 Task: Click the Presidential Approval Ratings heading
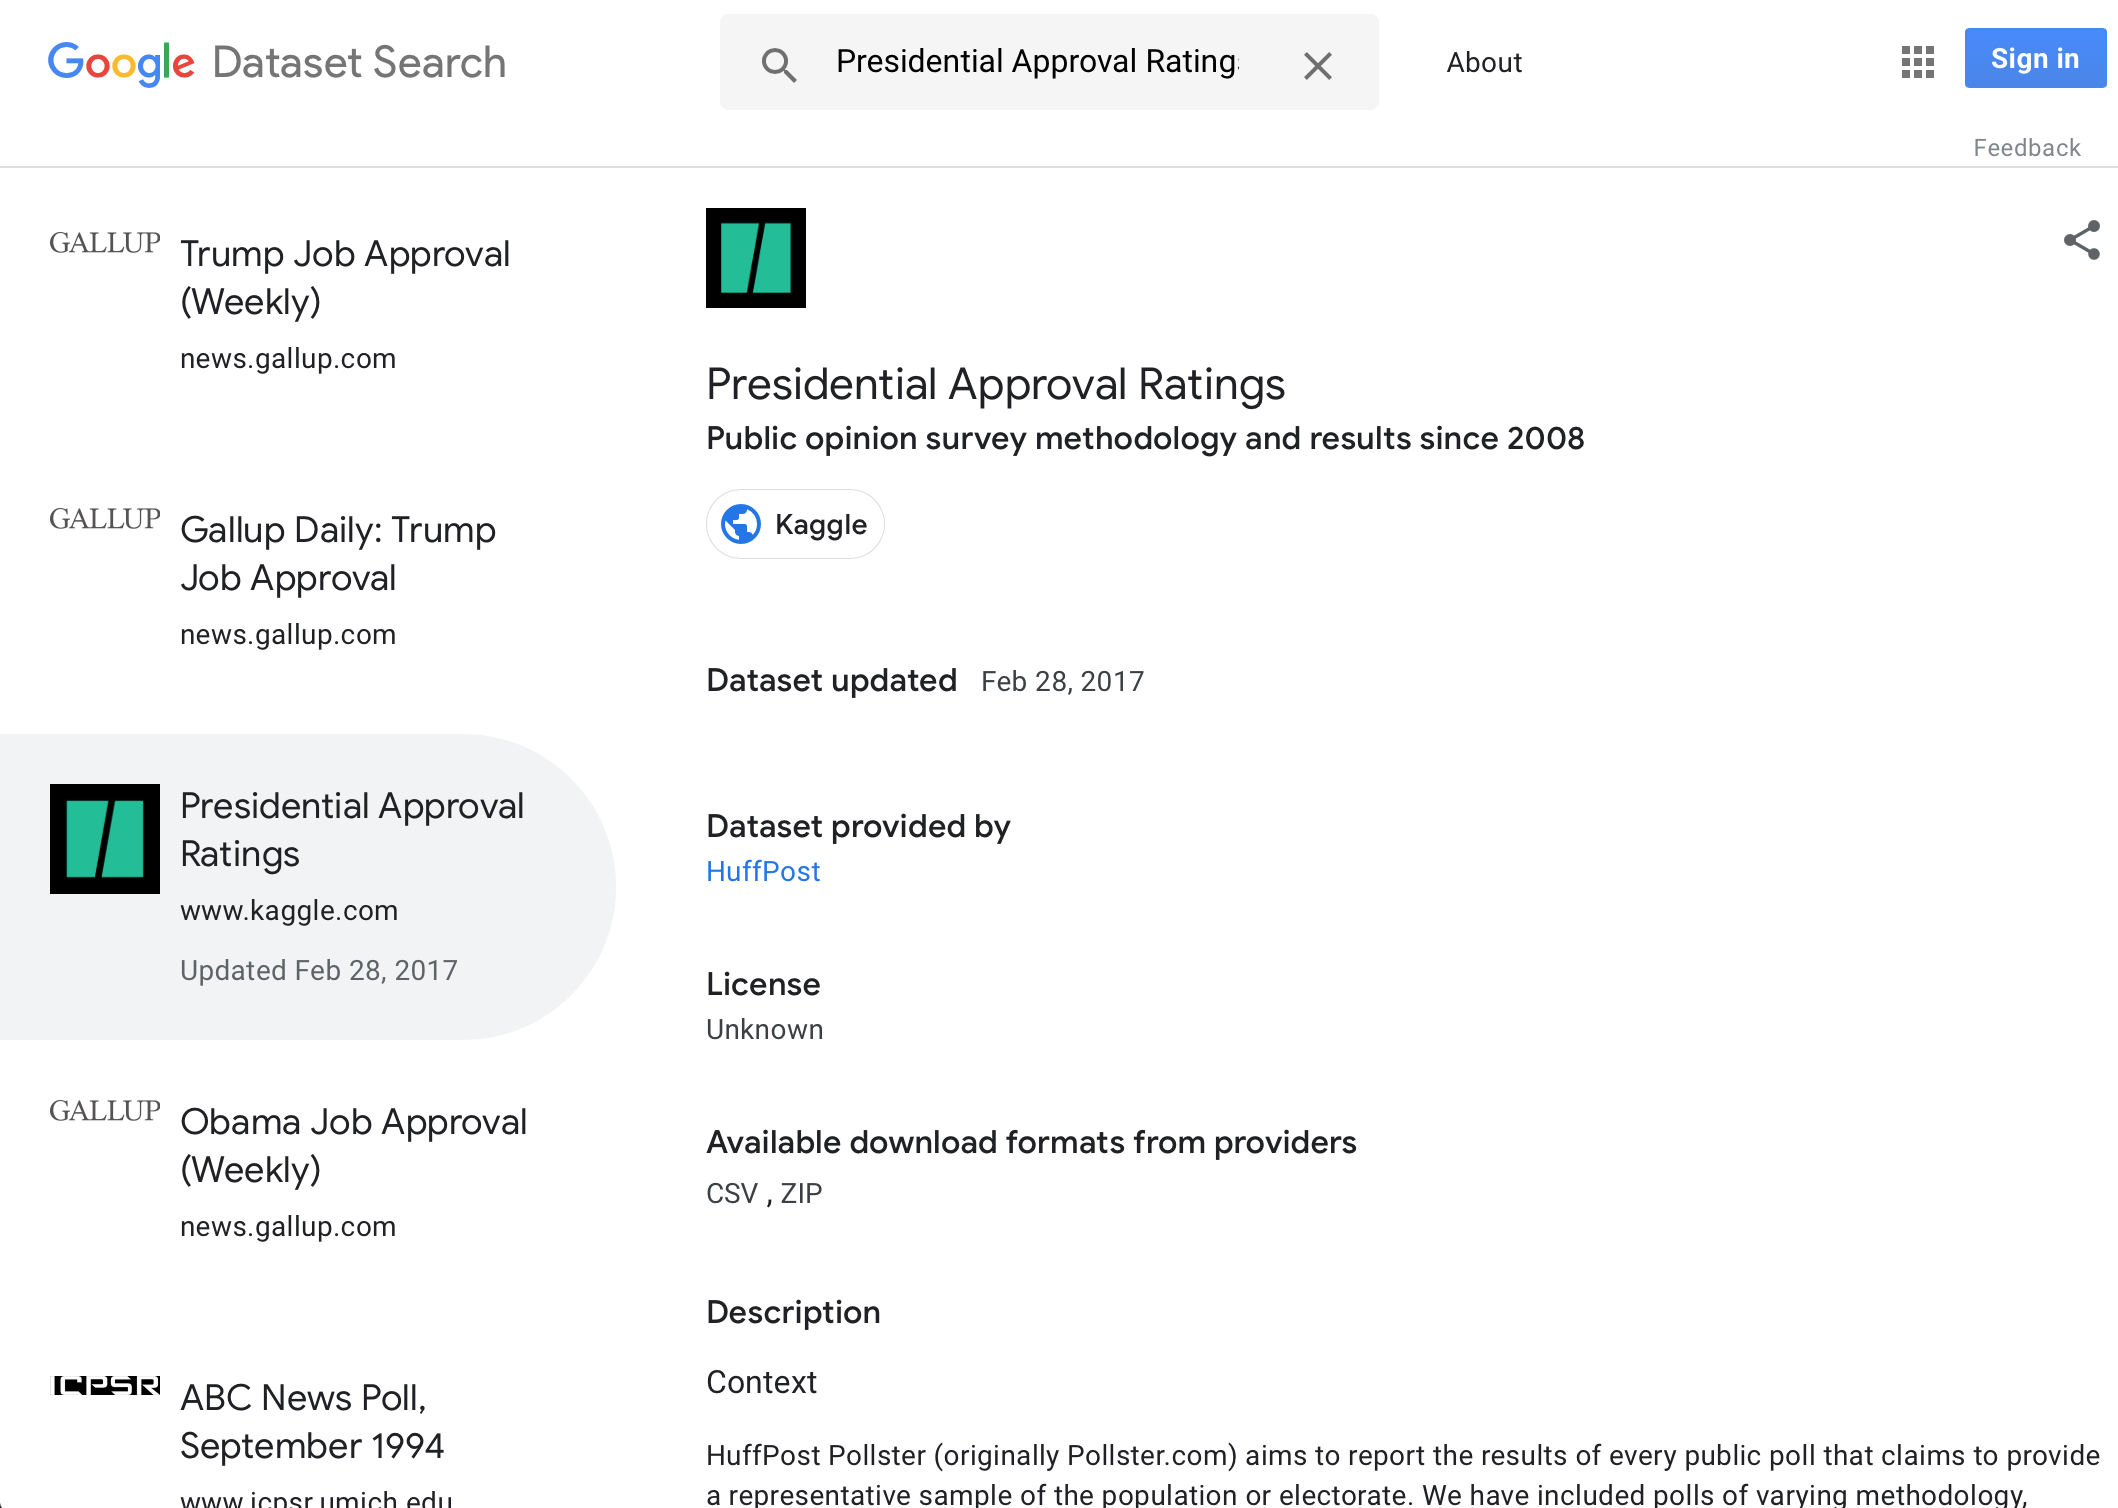click(995, 385)
